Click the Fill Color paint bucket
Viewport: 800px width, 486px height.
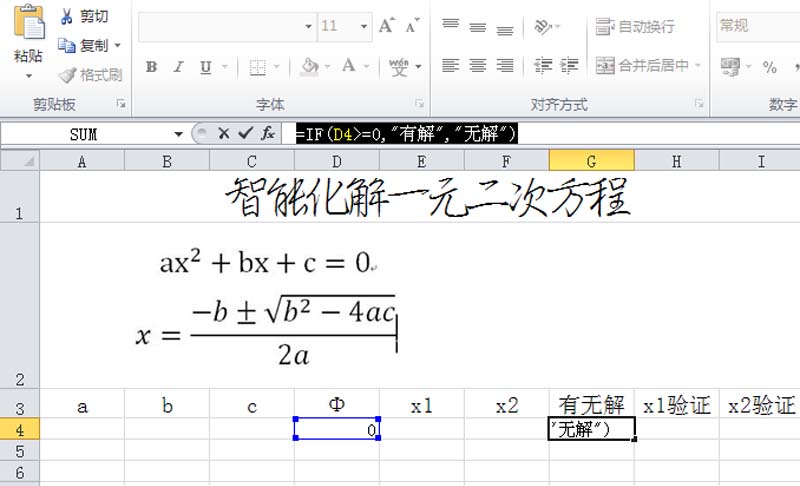pyautogui.click(x=310, y=66)
